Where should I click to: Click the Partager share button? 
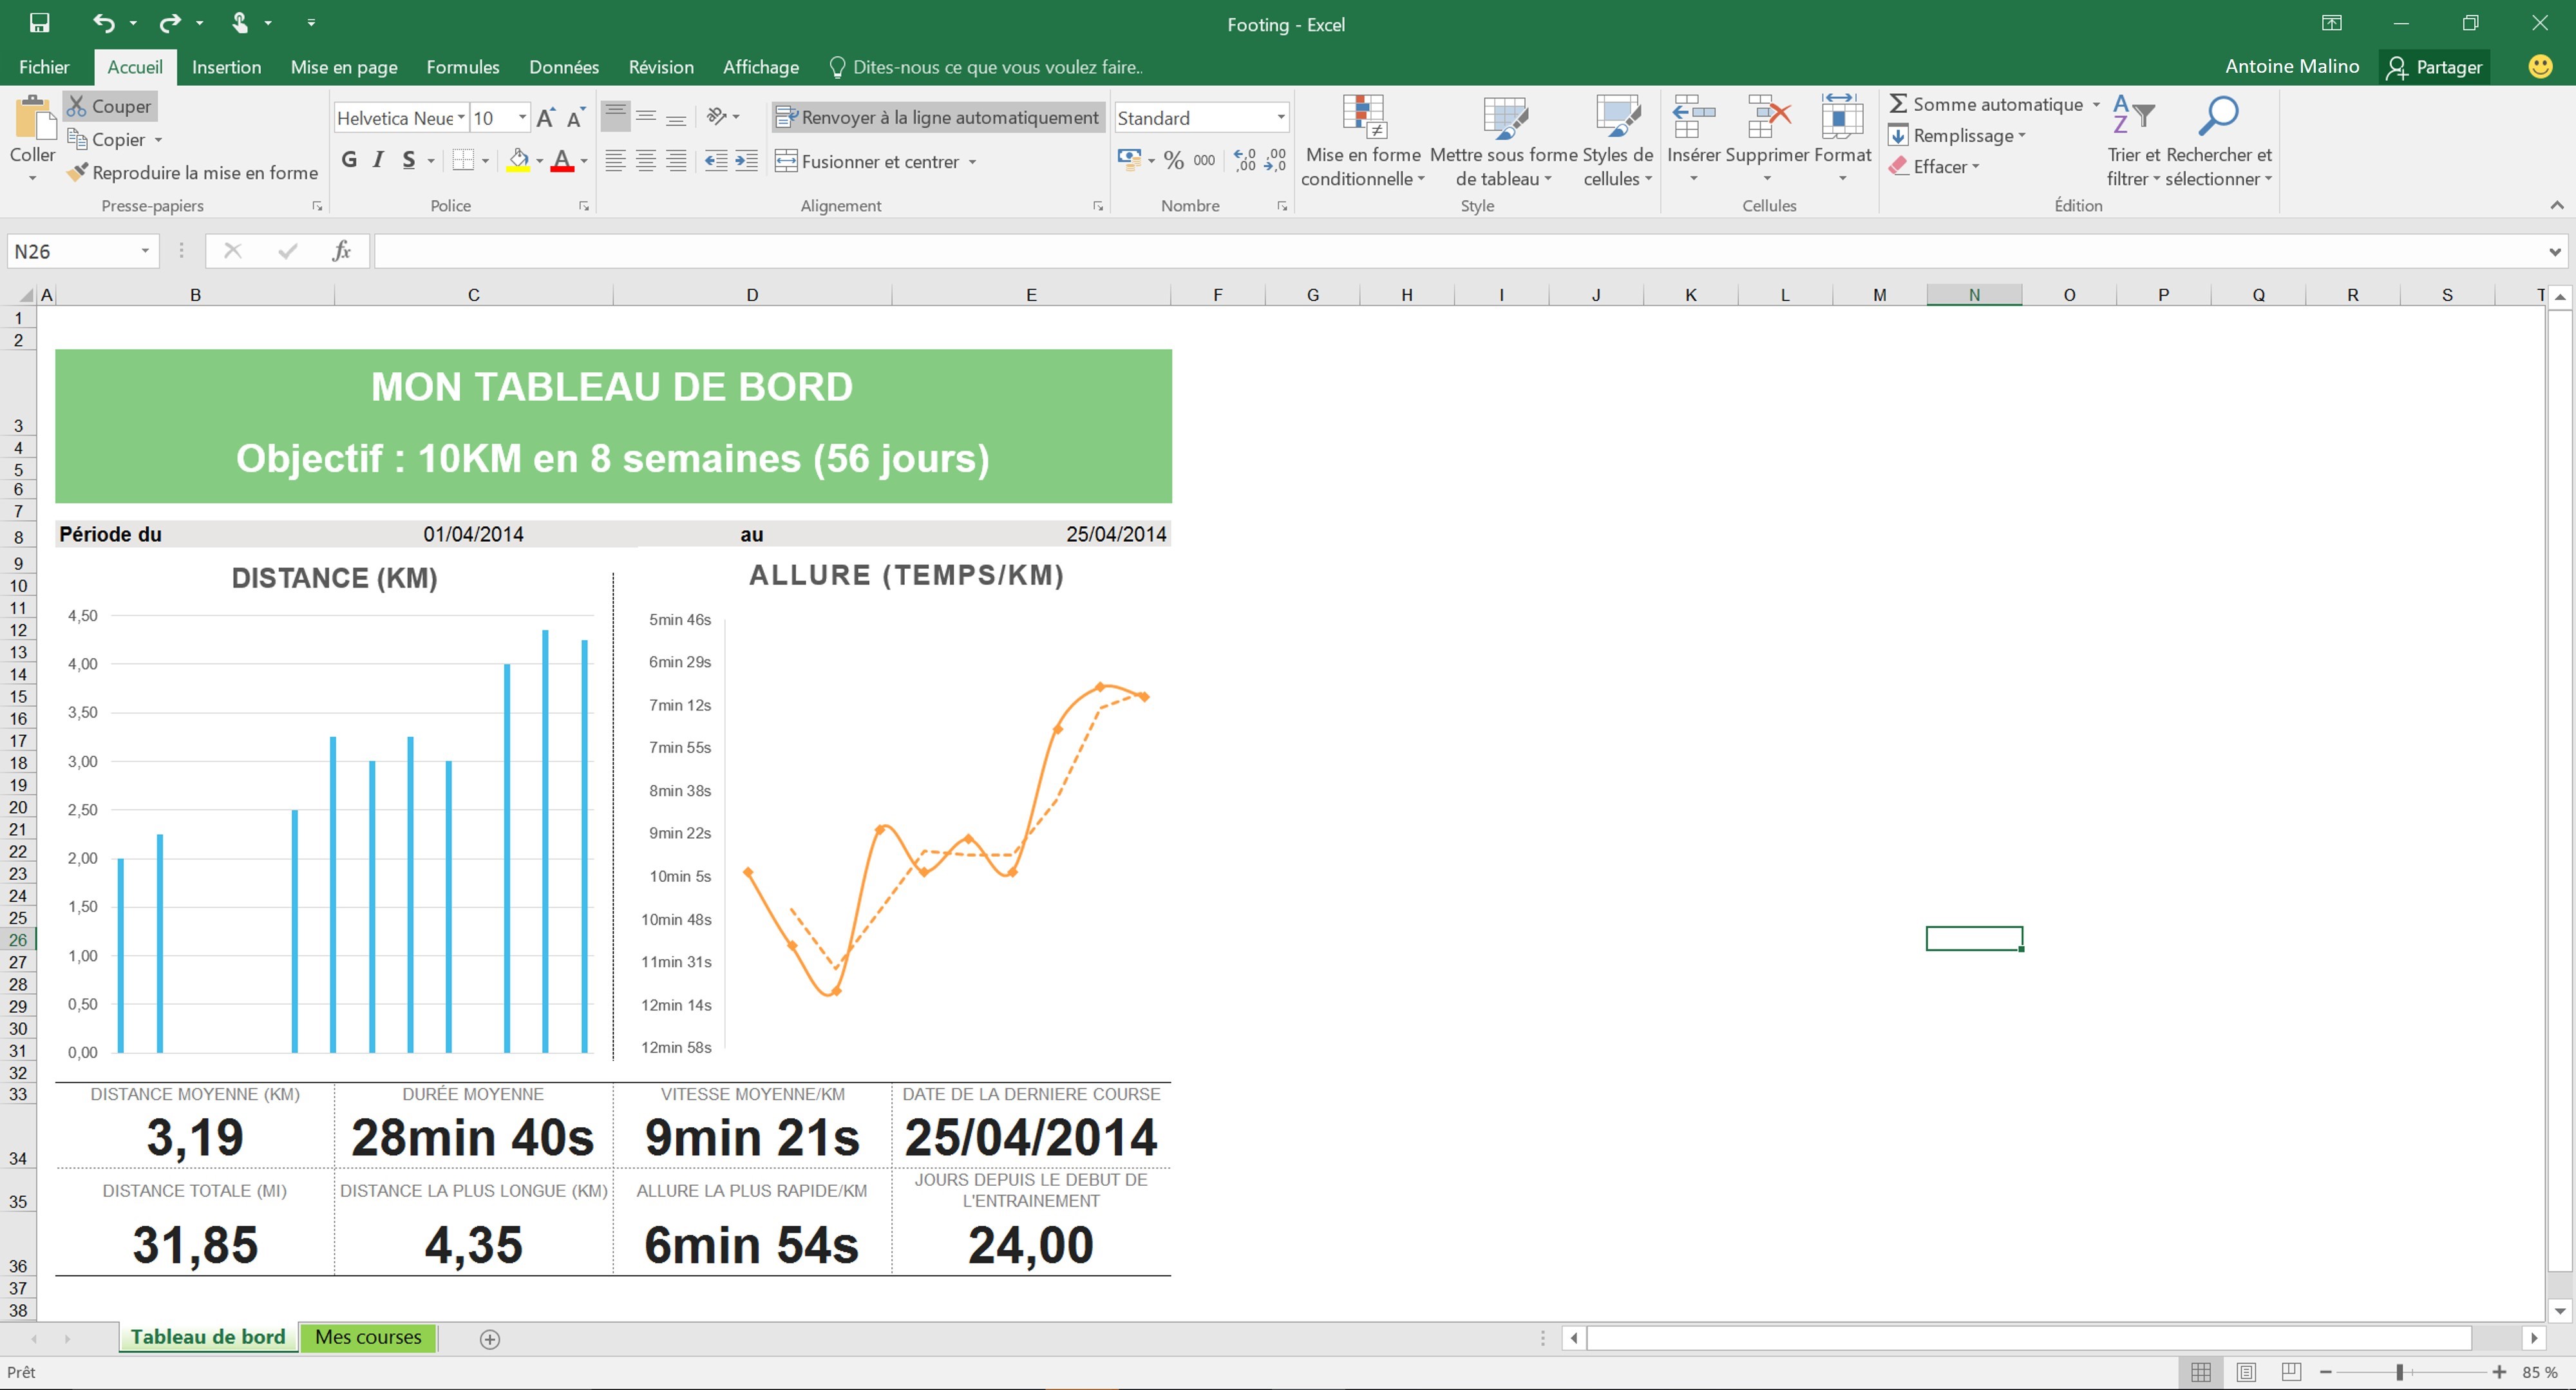tap(2434, 67)
